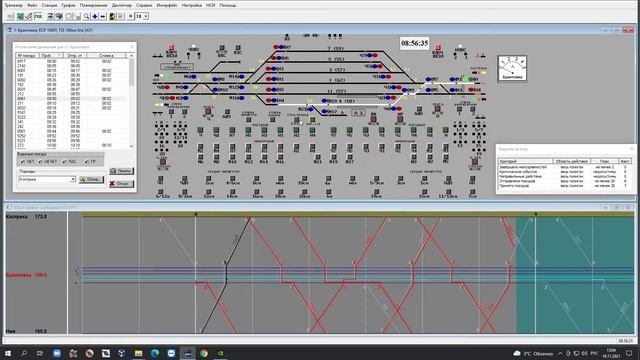Open the Файл menu
640x360 pixels.
coord(32,5)
